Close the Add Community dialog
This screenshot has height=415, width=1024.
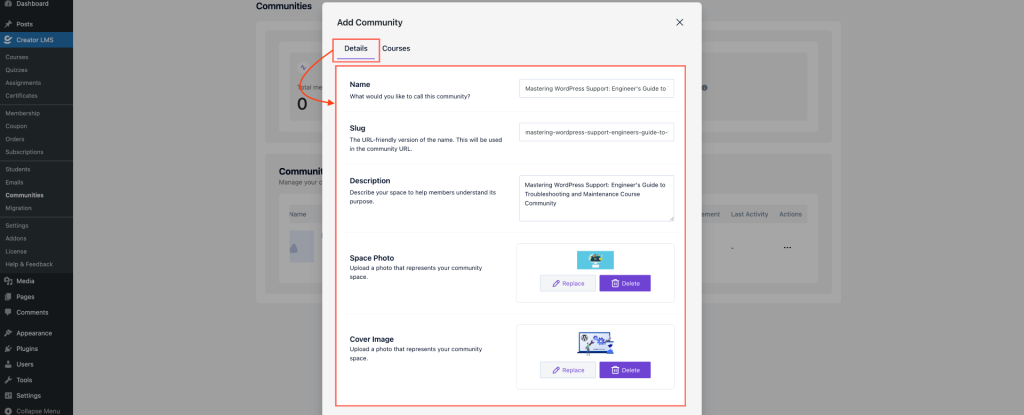tap(680, 22)
